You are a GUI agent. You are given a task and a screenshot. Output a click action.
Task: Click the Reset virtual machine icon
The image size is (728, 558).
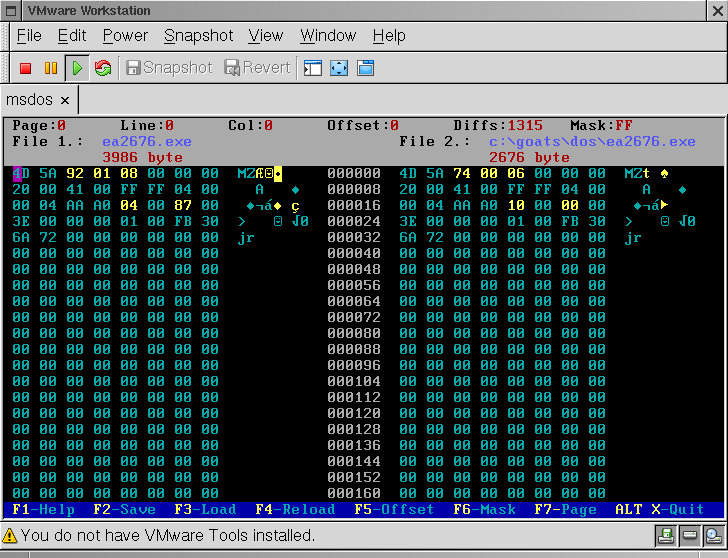coord(103,68)
